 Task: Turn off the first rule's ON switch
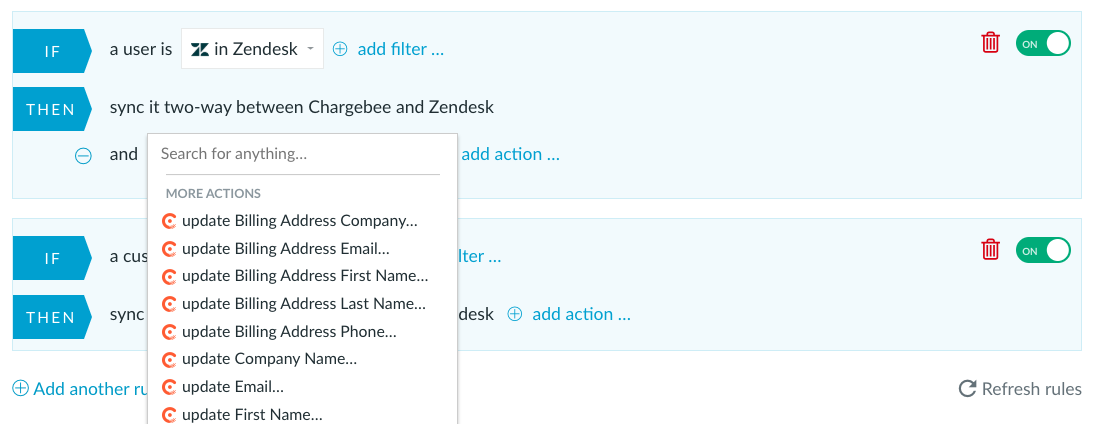click(1044, 43)
